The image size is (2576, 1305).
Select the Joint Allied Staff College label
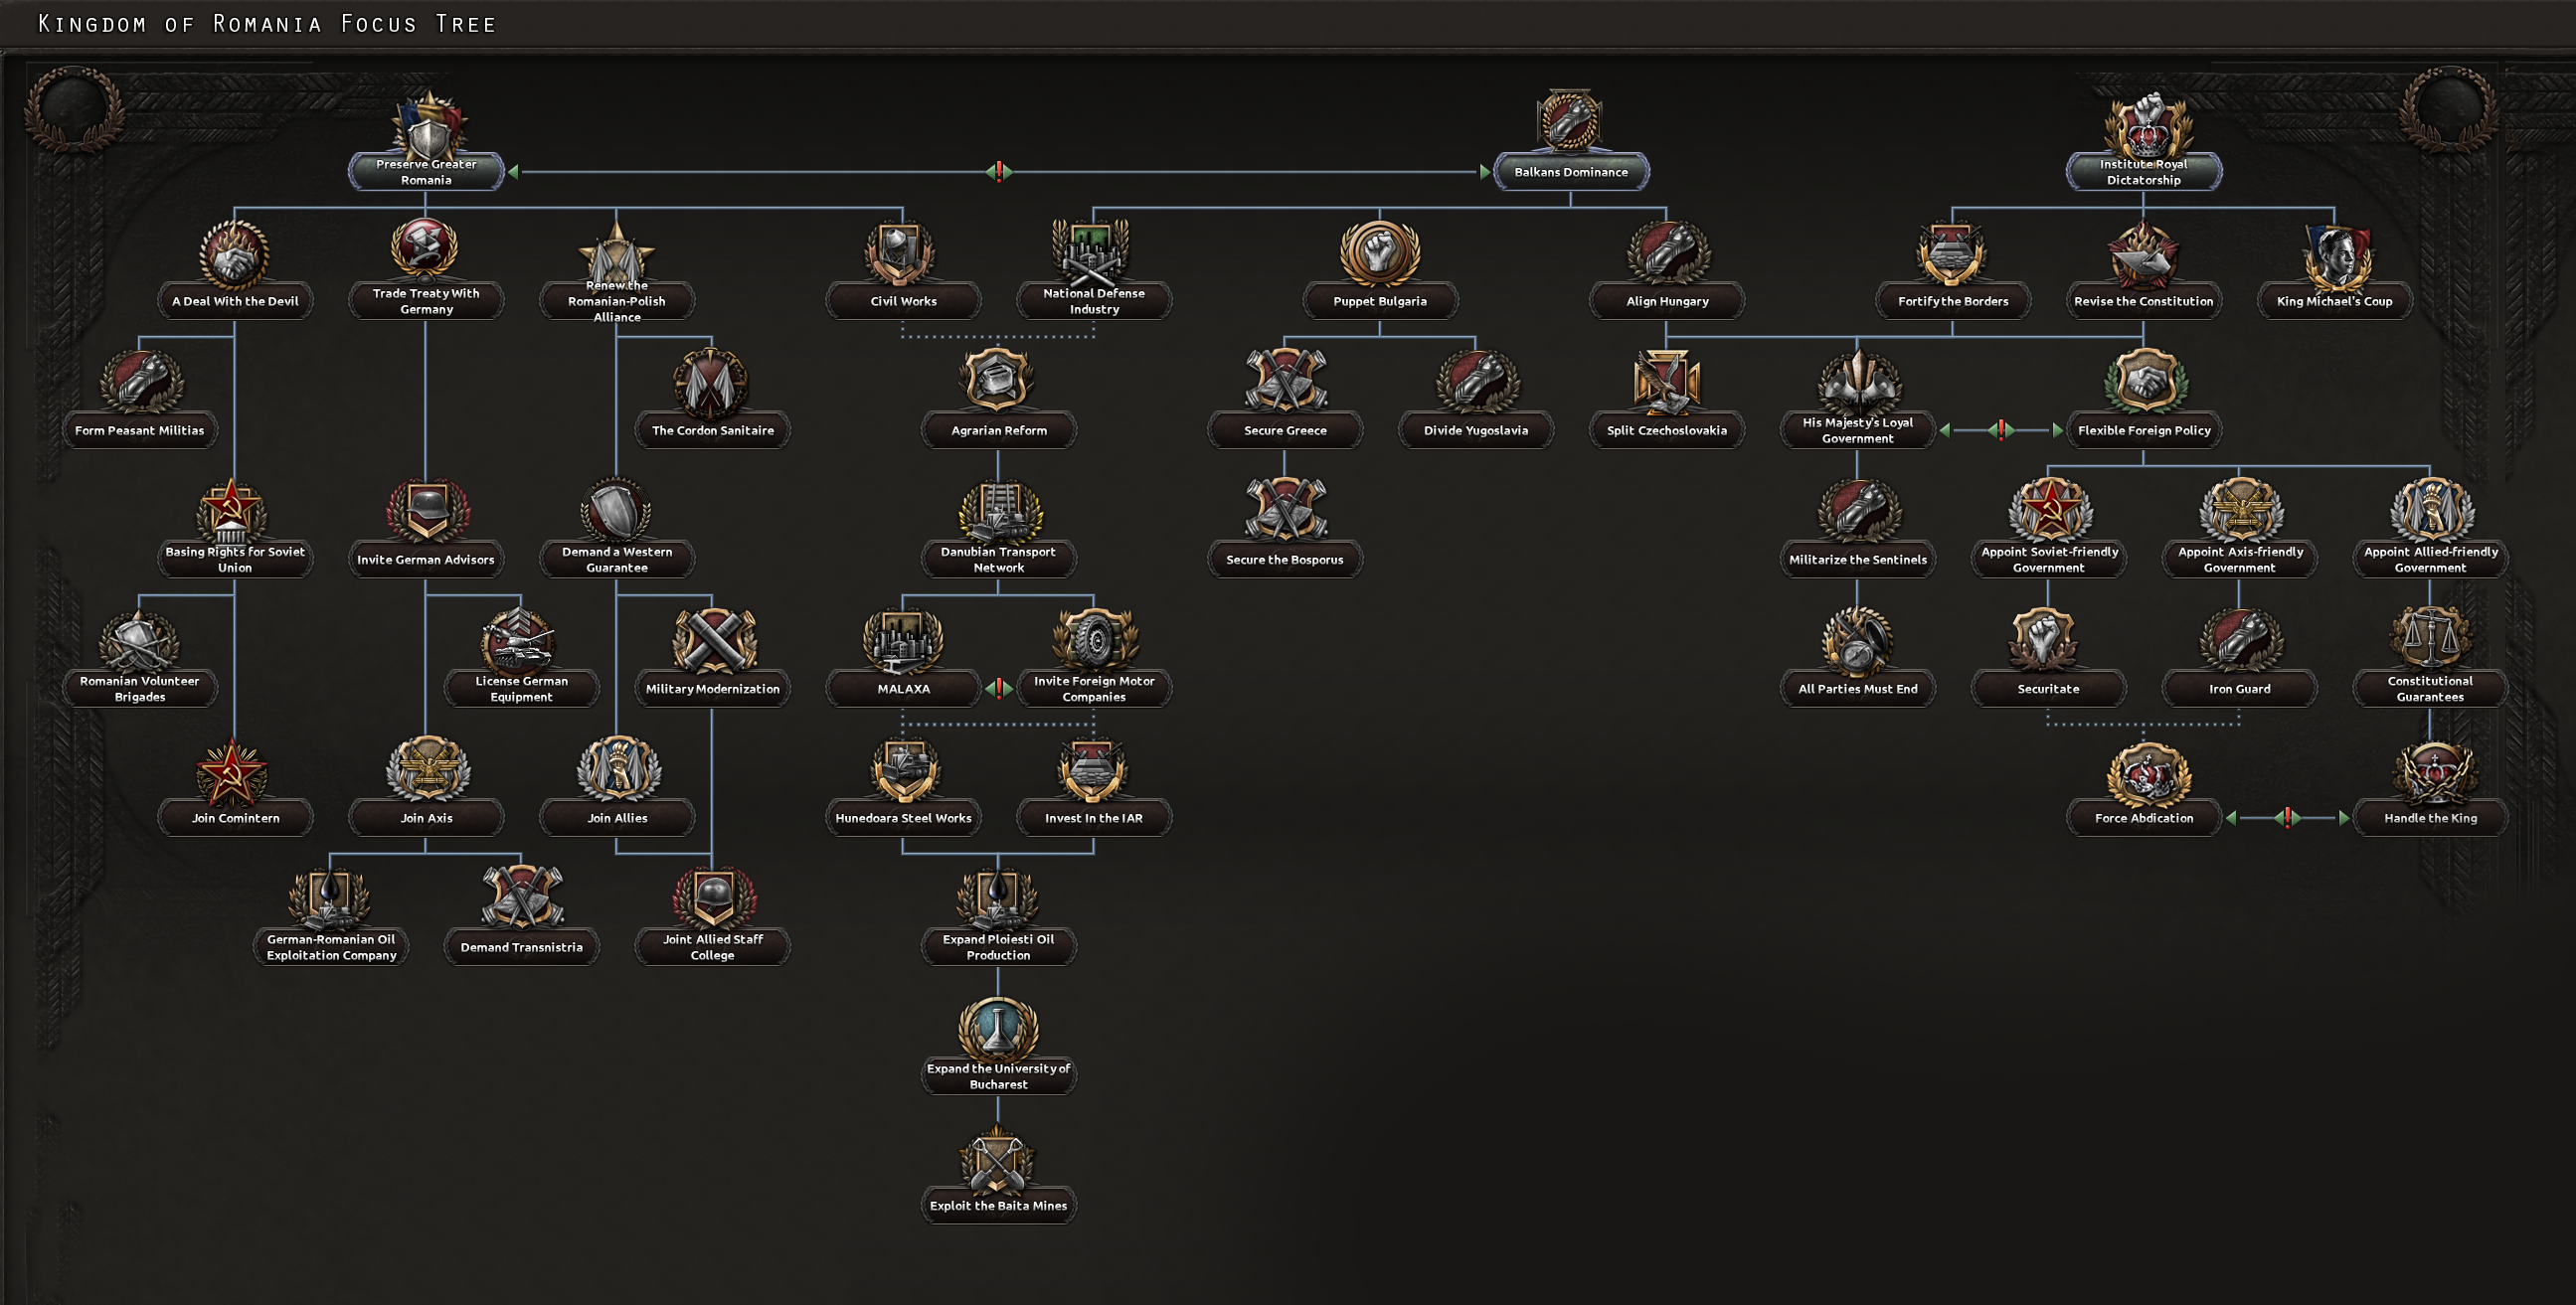(712, 946)
